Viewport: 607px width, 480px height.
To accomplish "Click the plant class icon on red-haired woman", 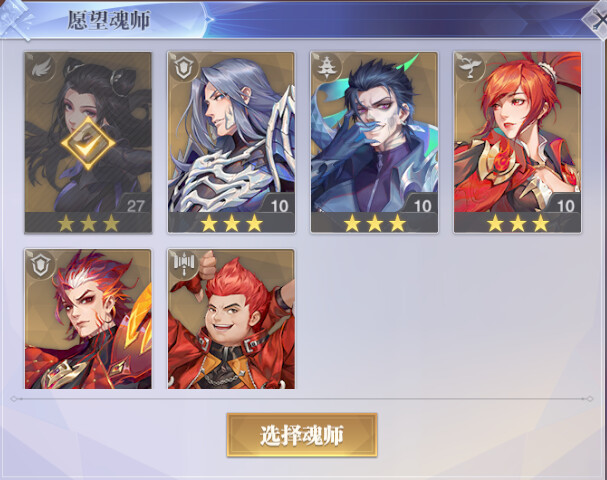I will pyautogui.click(x=470, y=69).
